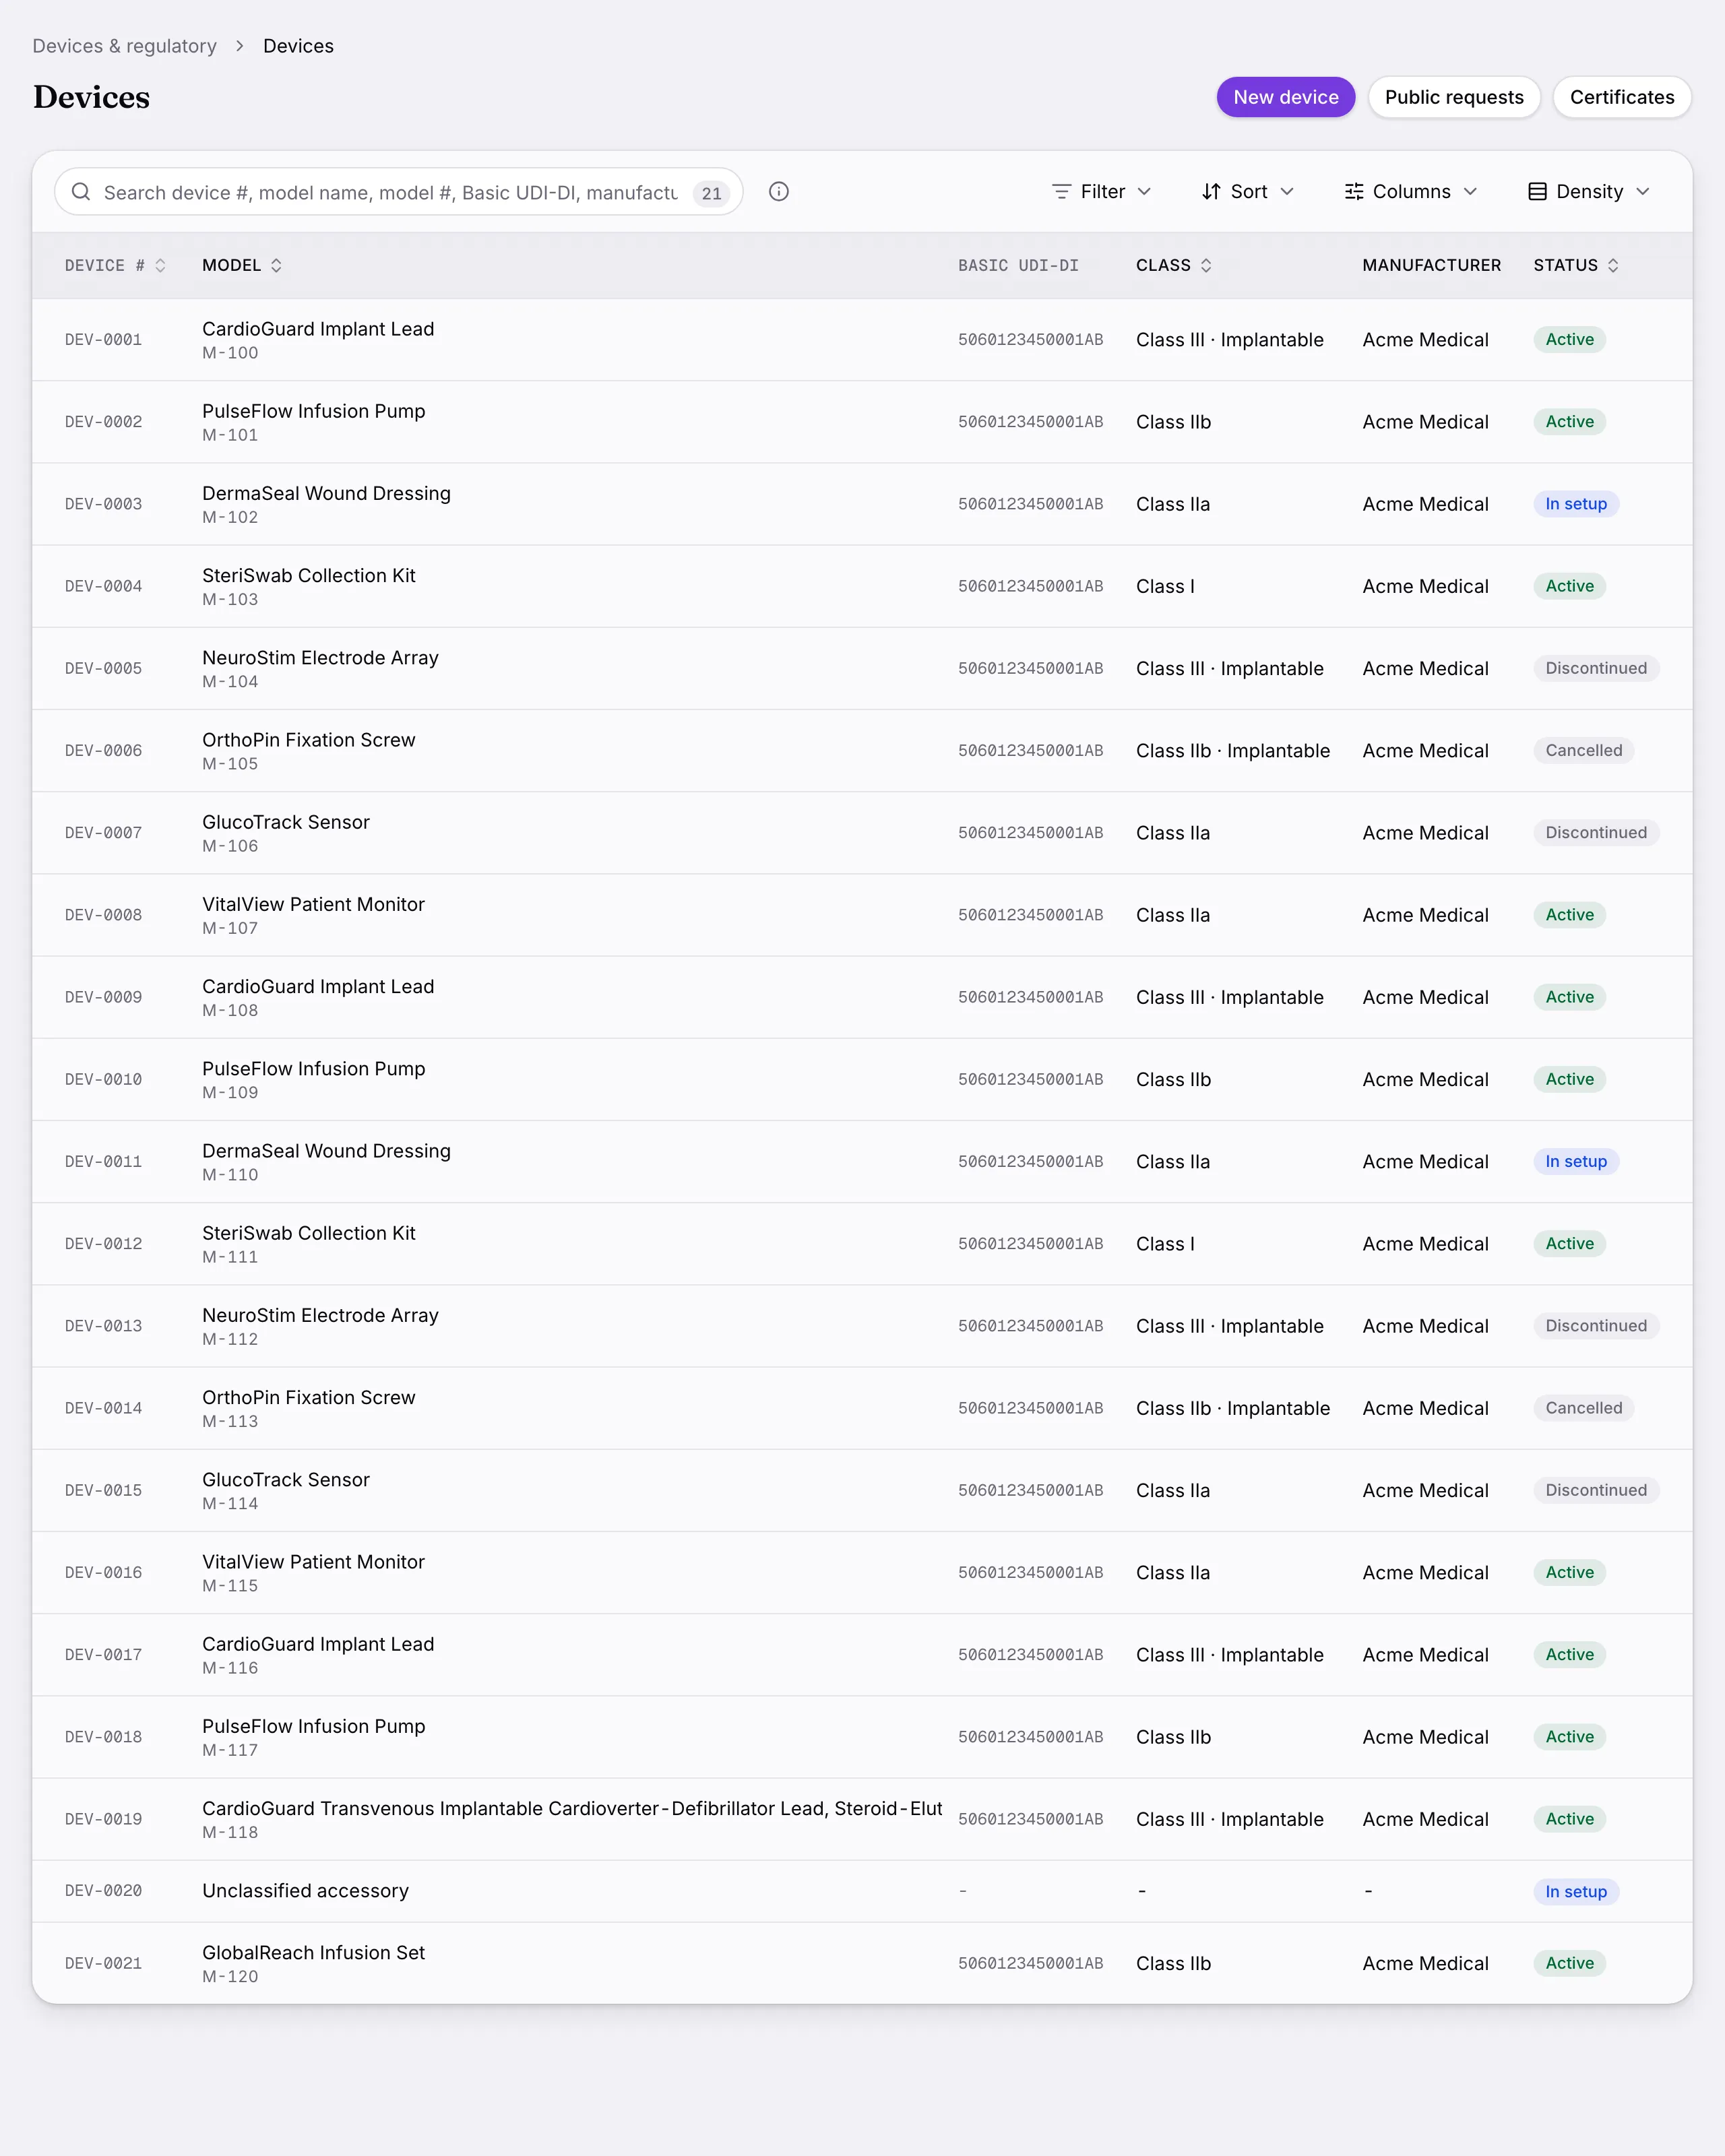Open PulseFlow Infusion Pump M-117
Image resolution: width=1725 pixels, height=2156 pixels.
[313, 1737]
